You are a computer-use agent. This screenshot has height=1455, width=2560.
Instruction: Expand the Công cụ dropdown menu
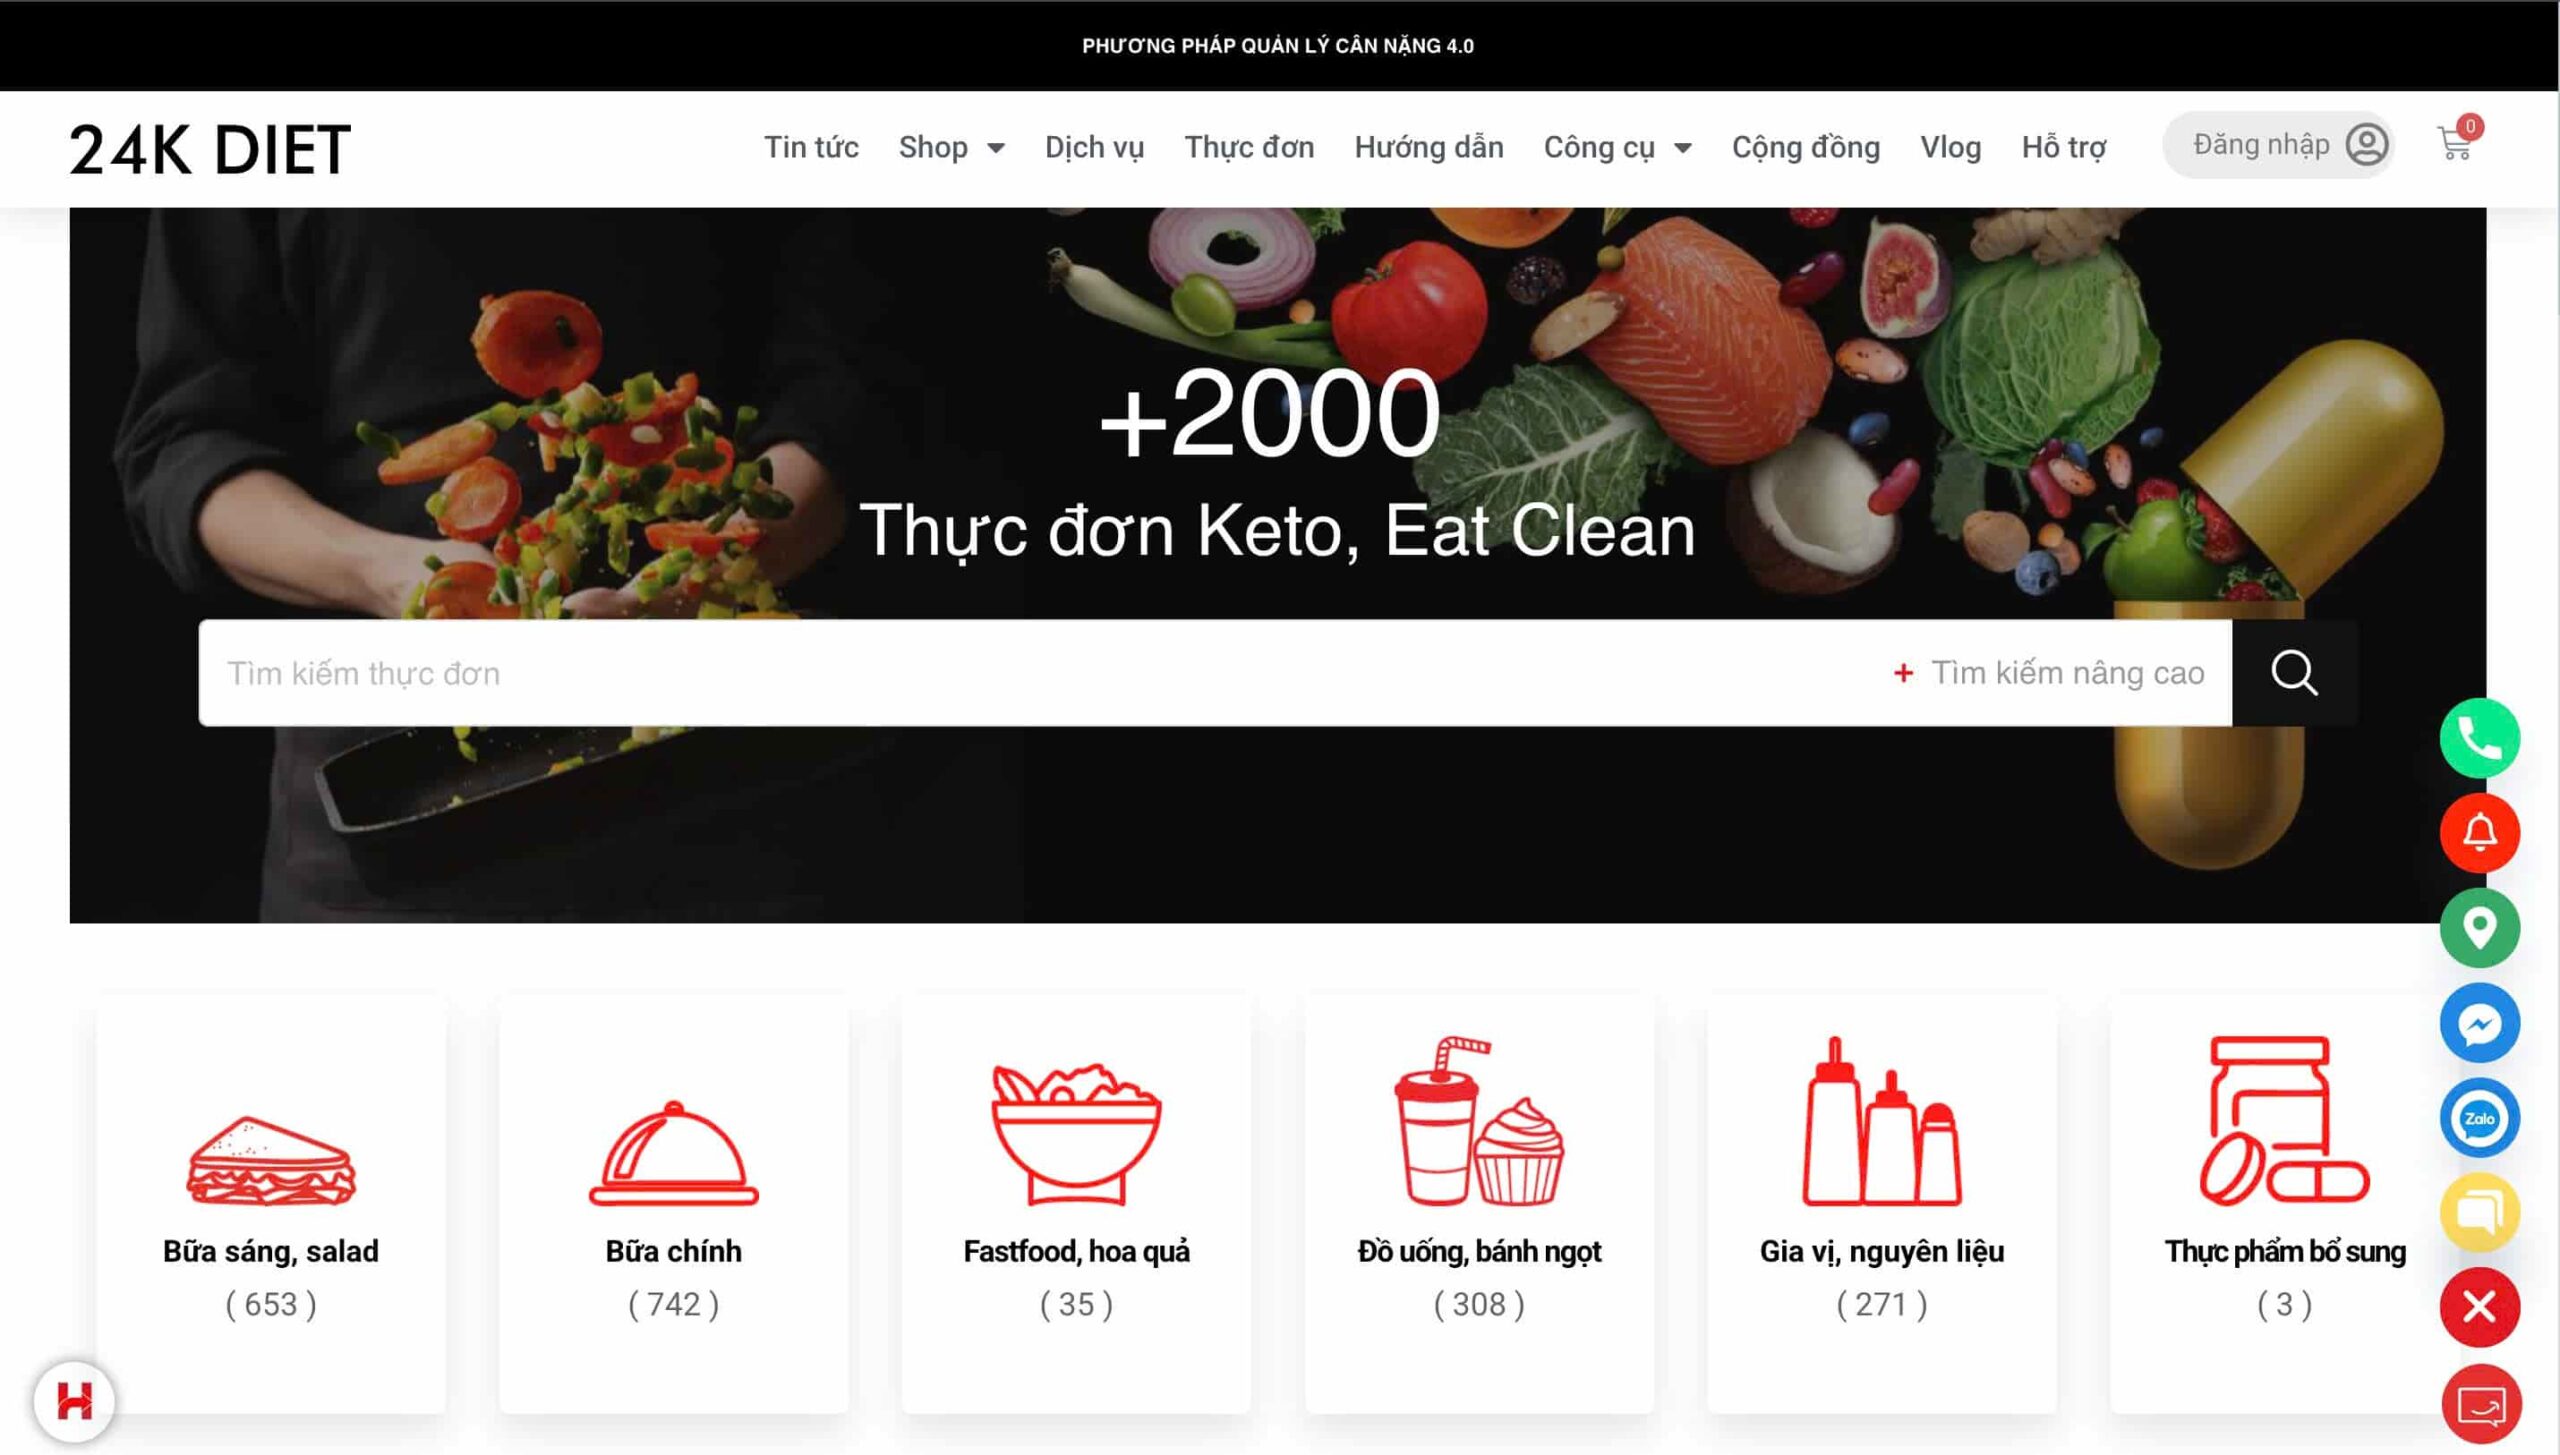click(1617, 148)
